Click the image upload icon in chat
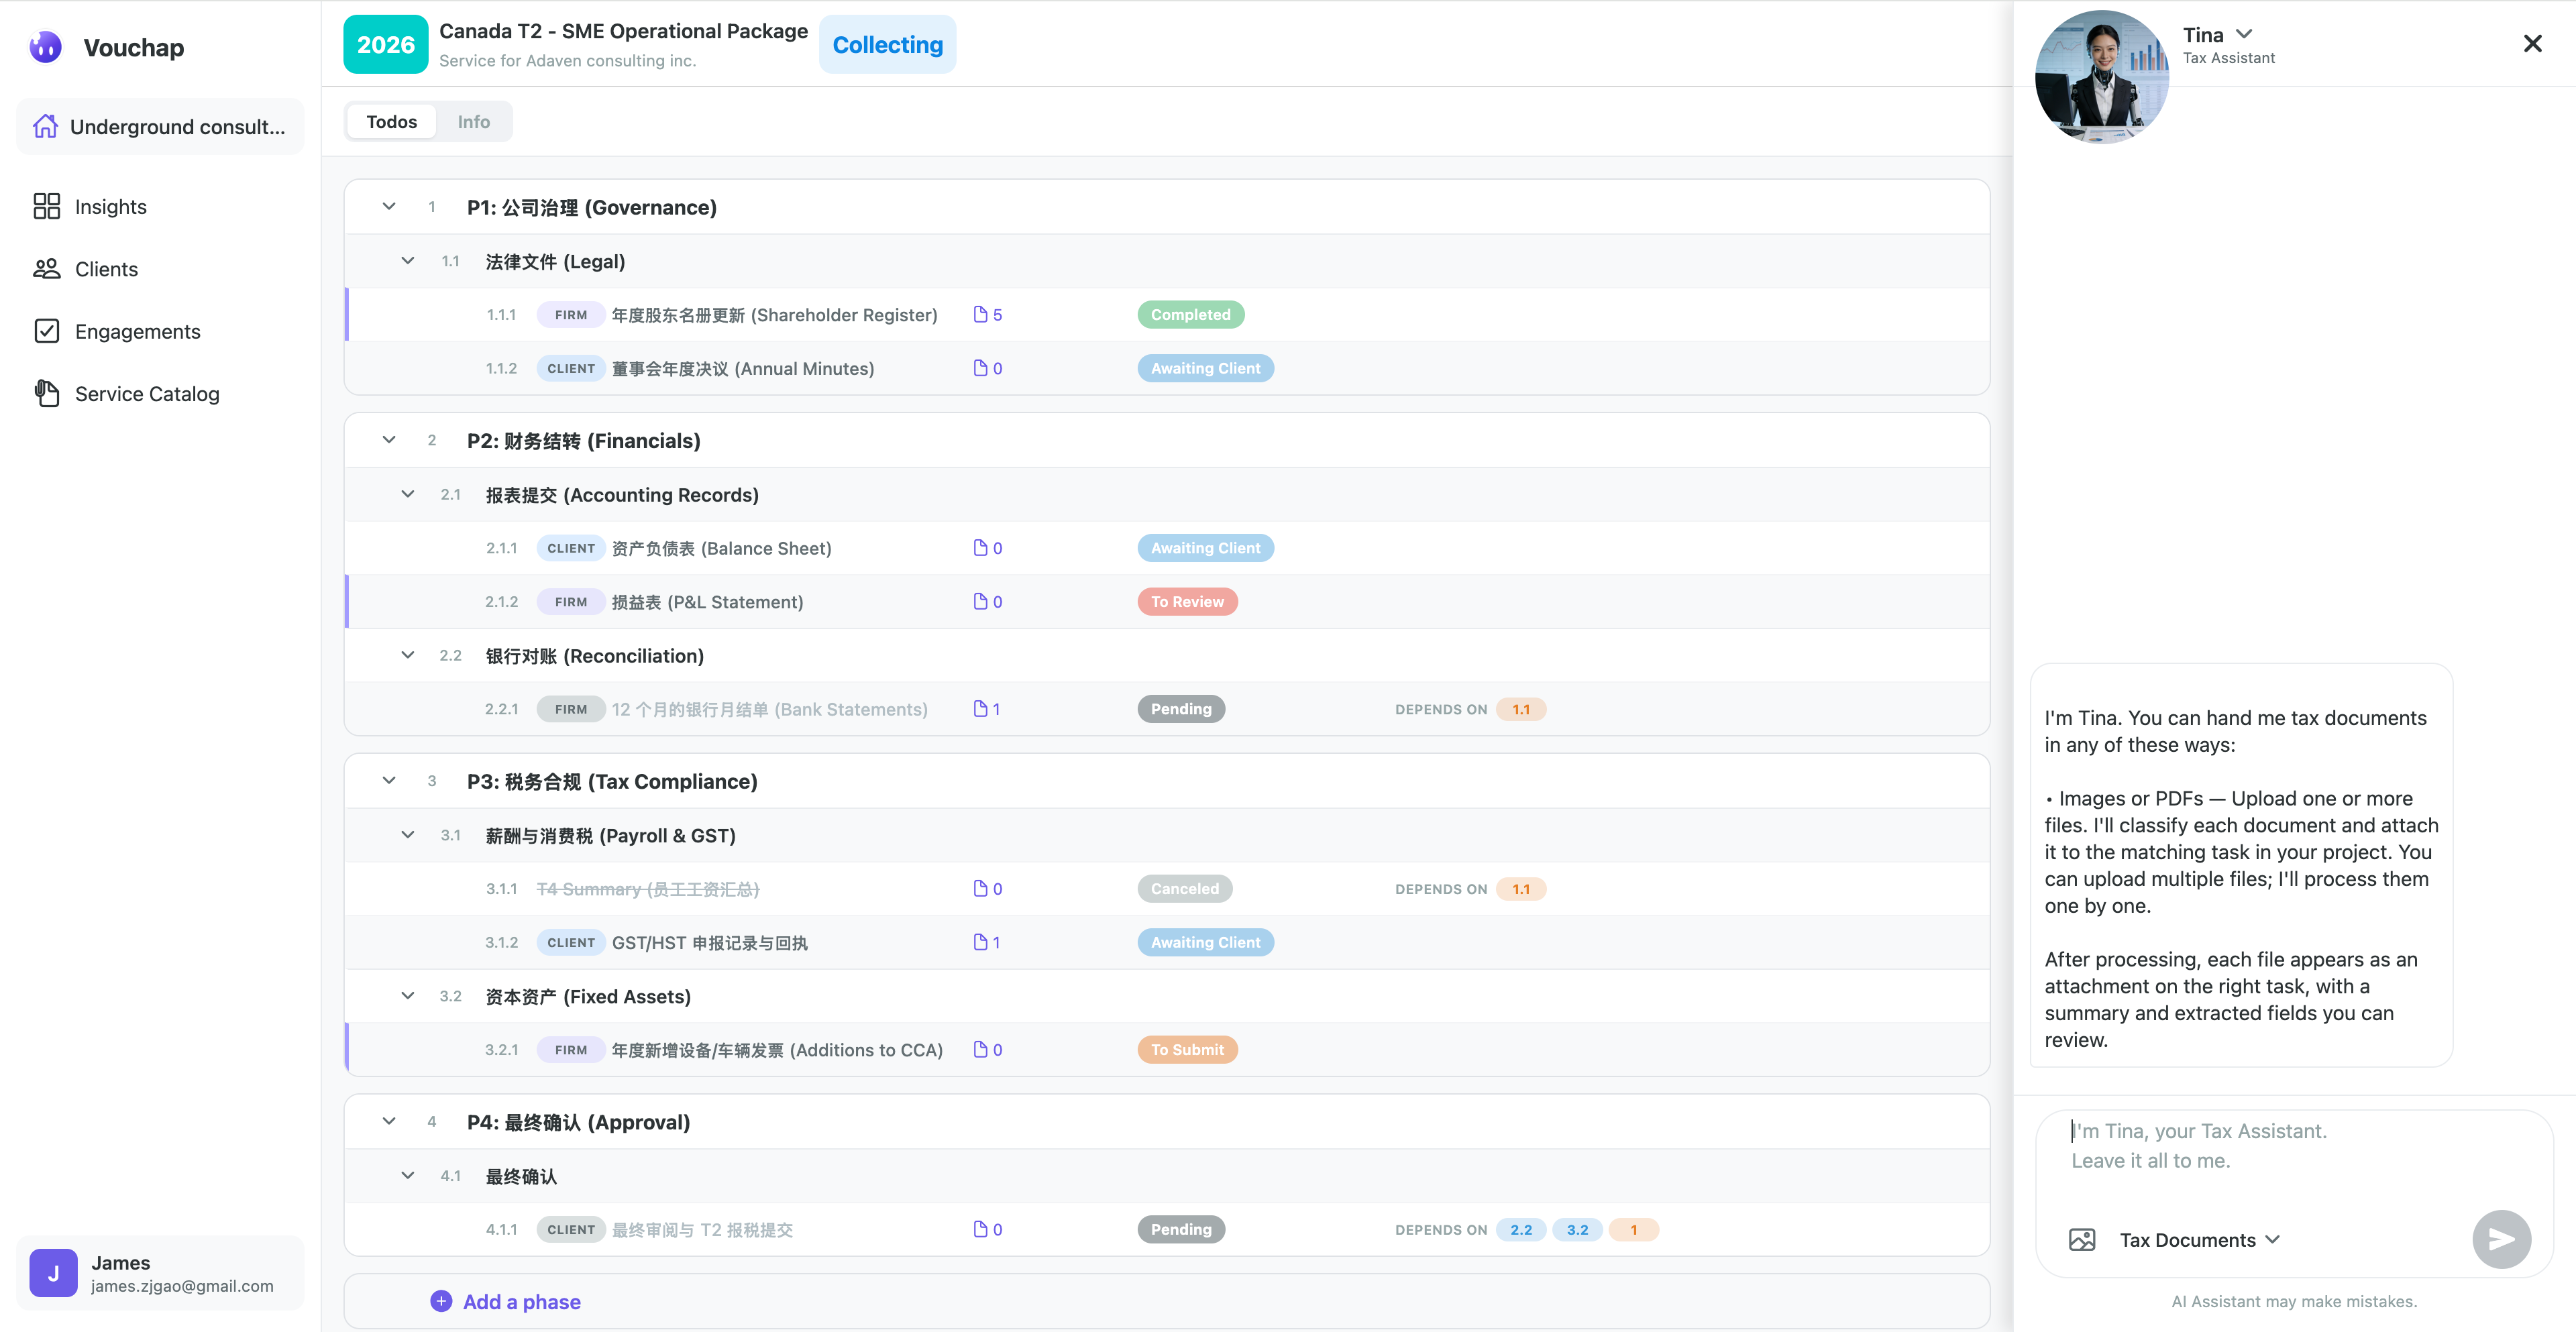2576x1332 pixels. click(x=2083, y=1239)
